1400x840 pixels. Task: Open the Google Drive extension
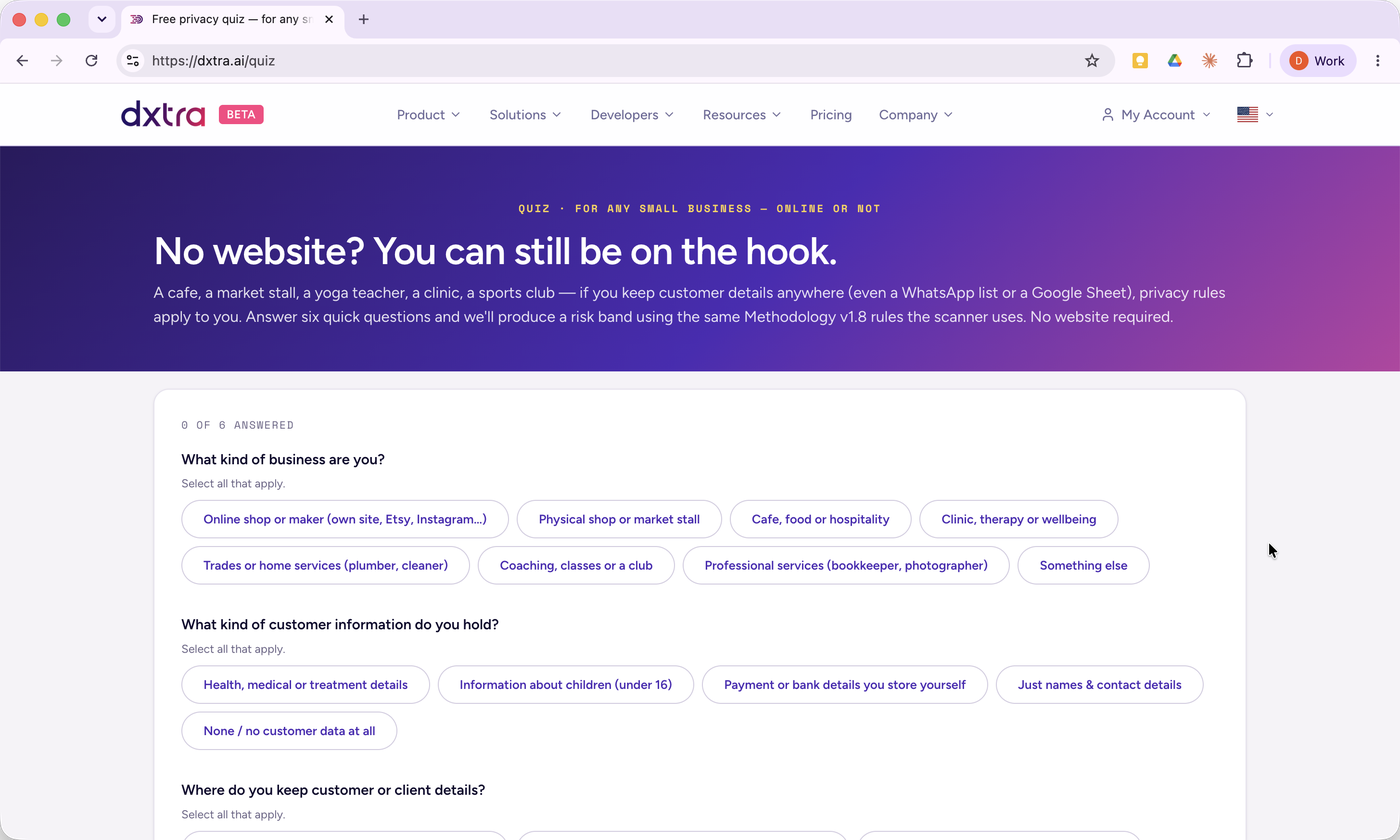(x=1175, y=61)
